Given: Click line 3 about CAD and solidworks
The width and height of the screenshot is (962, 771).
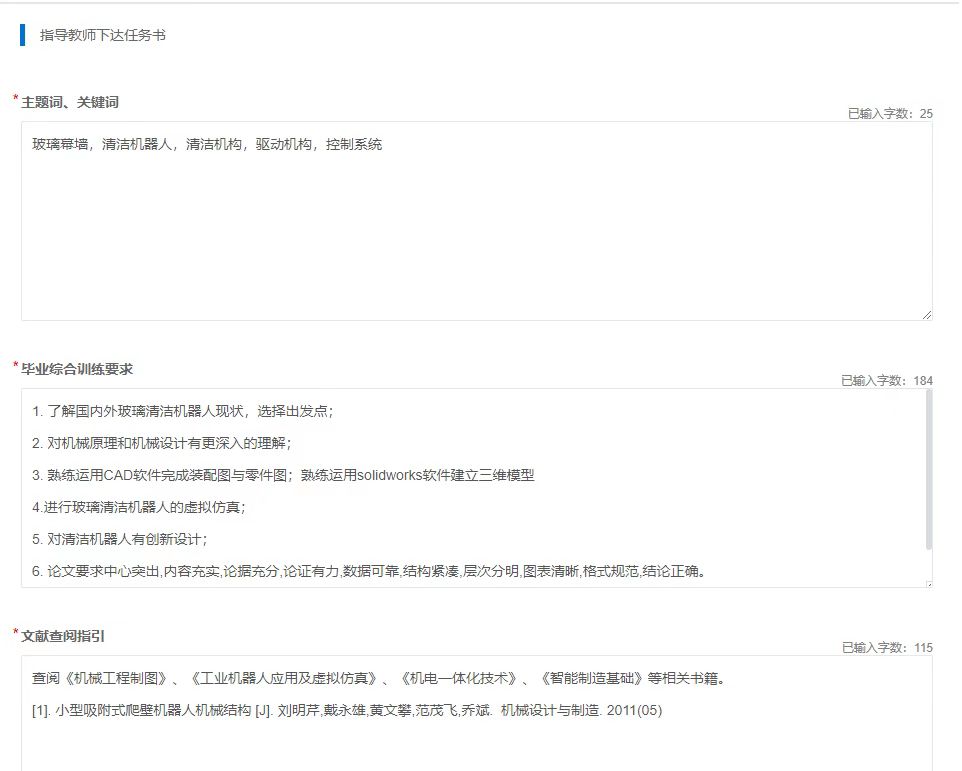Looking at the screenshot, I should pyautogui.click(x=283, y=475).
